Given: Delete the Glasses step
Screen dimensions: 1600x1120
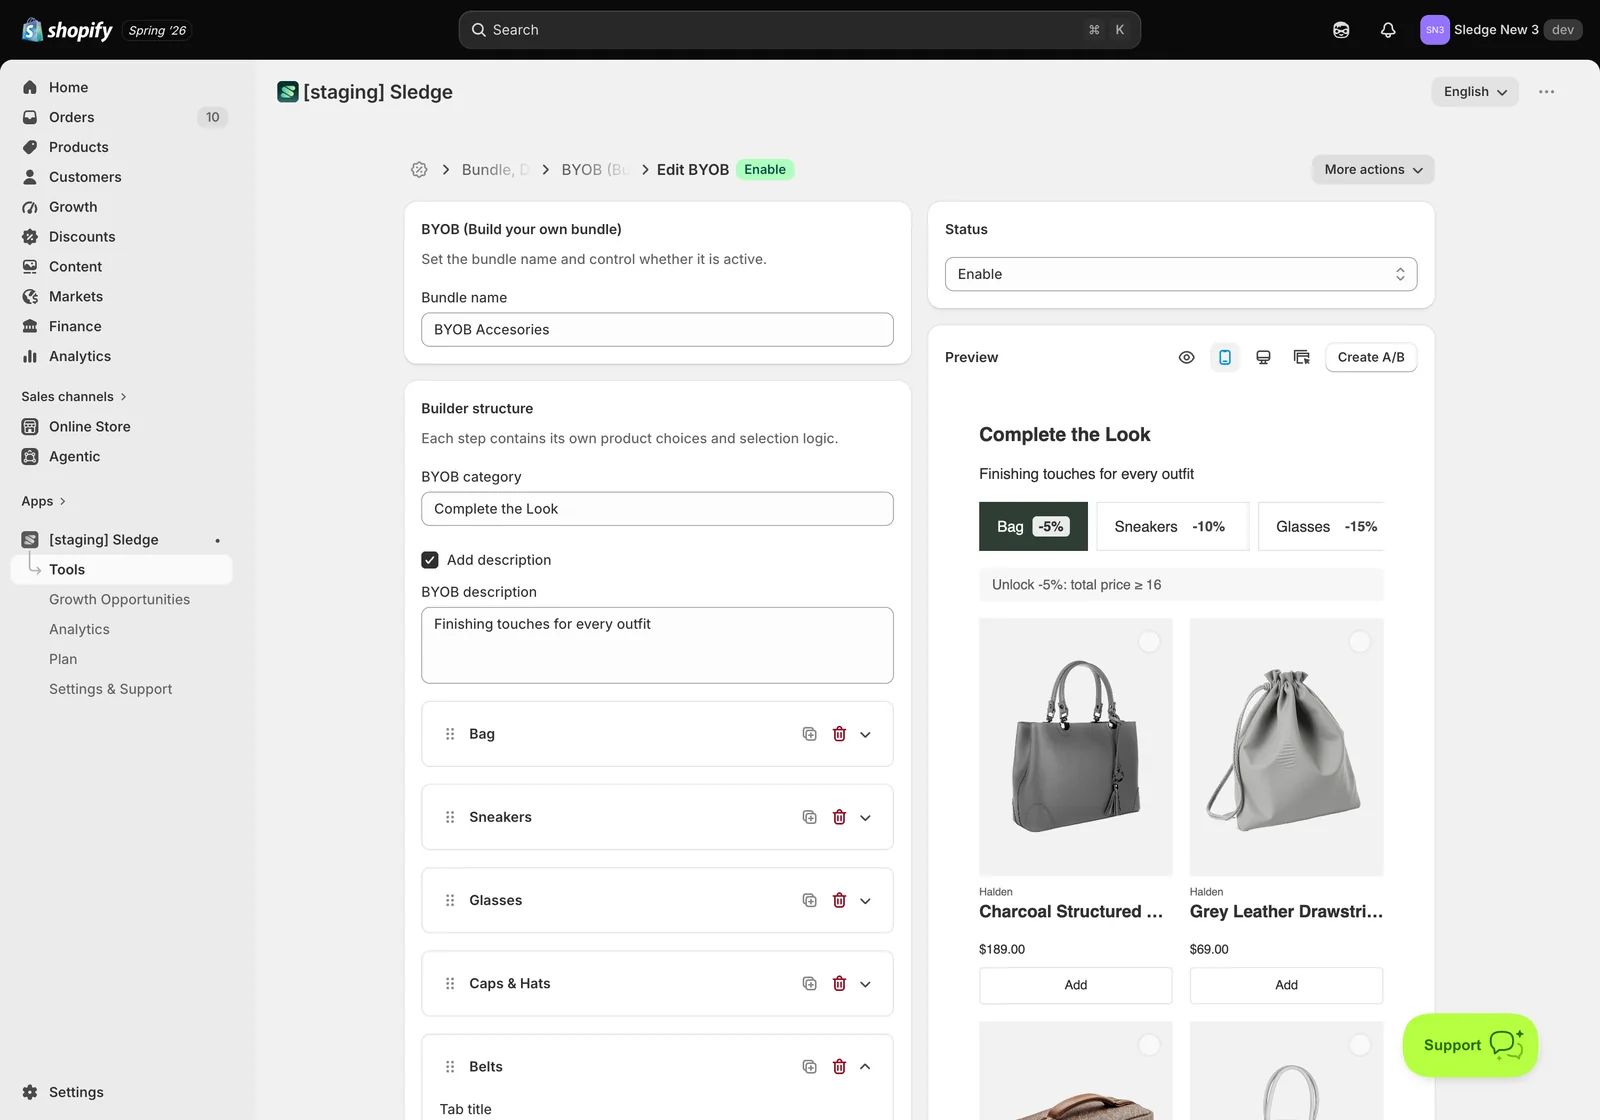Looking at the screenshot, I should (839, 900).
